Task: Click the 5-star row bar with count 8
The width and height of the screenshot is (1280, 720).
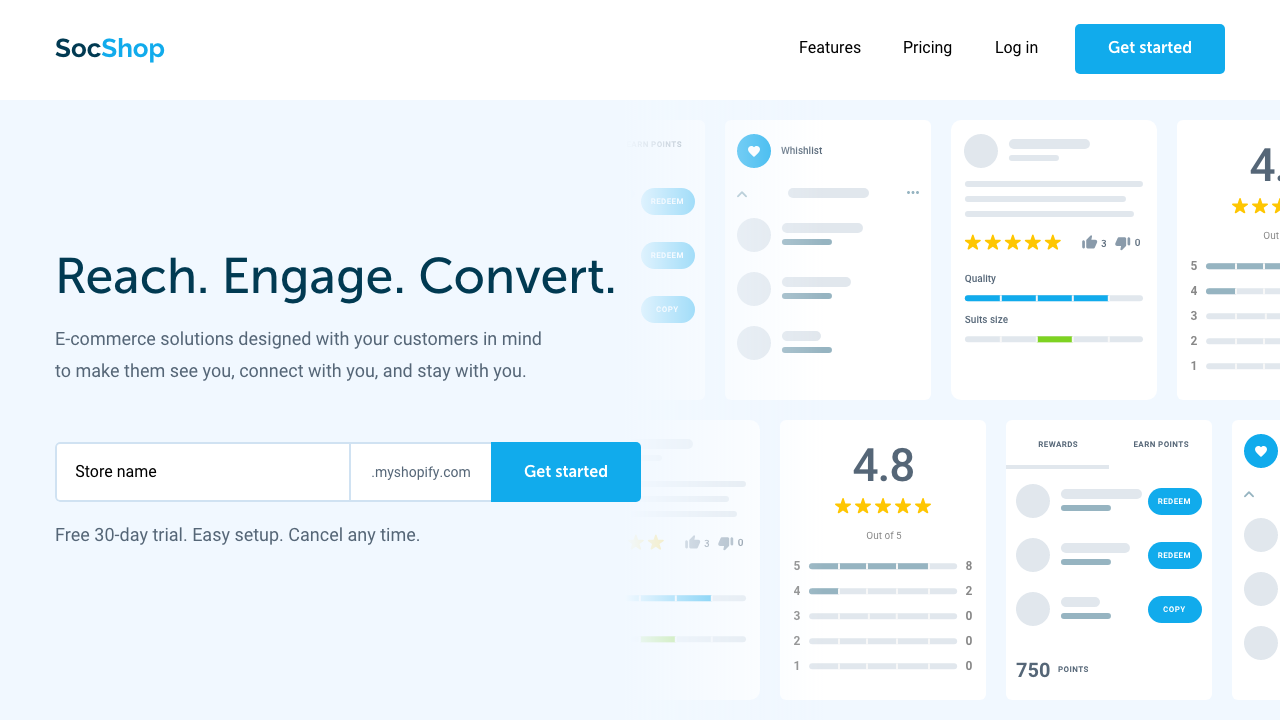Action: tap(883, 566)
